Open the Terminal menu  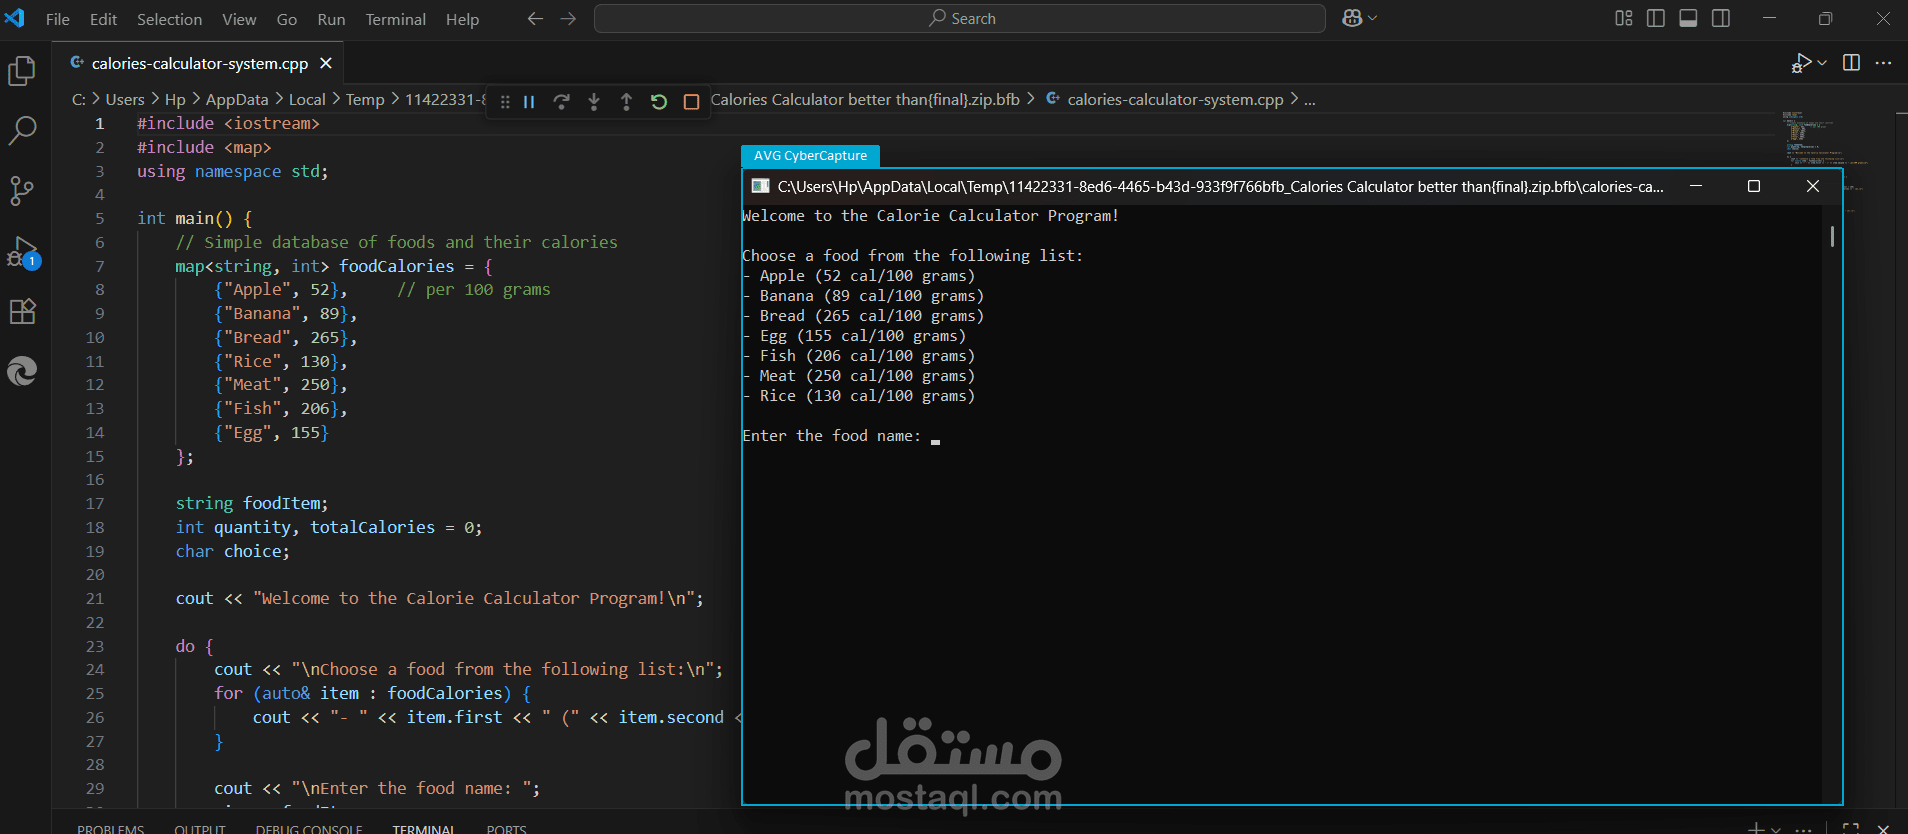point(395,19)
